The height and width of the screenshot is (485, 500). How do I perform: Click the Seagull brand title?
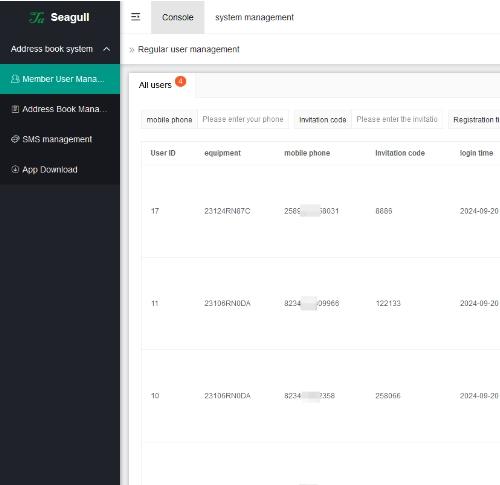[x=70, y=17]
